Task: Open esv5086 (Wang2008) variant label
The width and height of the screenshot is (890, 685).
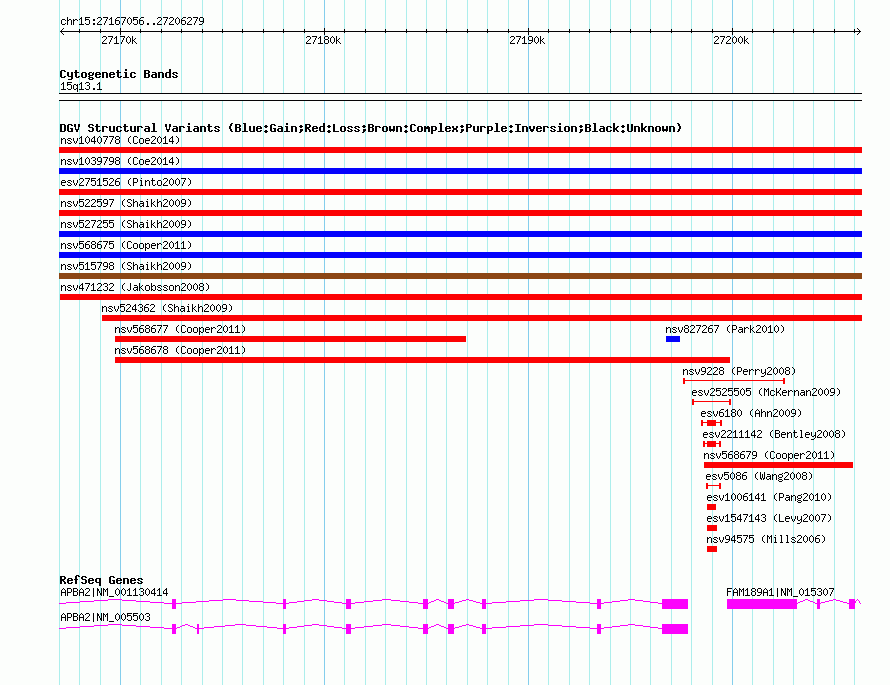Action: coord(759,476)
